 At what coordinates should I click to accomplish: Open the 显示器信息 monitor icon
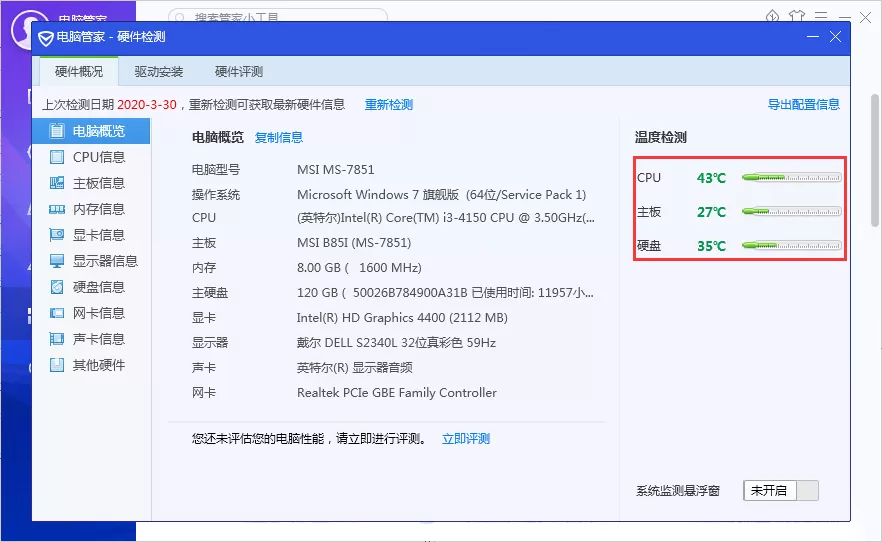57,261
